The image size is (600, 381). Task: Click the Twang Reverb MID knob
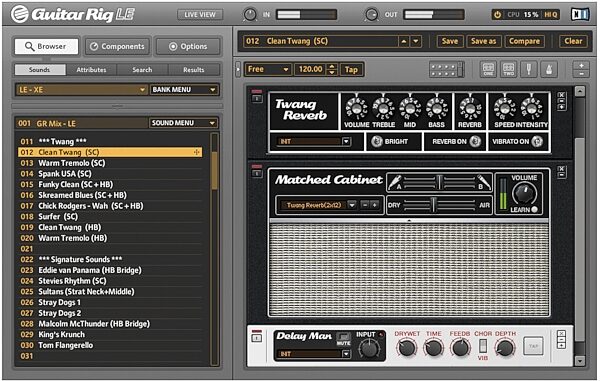(410, 108)
